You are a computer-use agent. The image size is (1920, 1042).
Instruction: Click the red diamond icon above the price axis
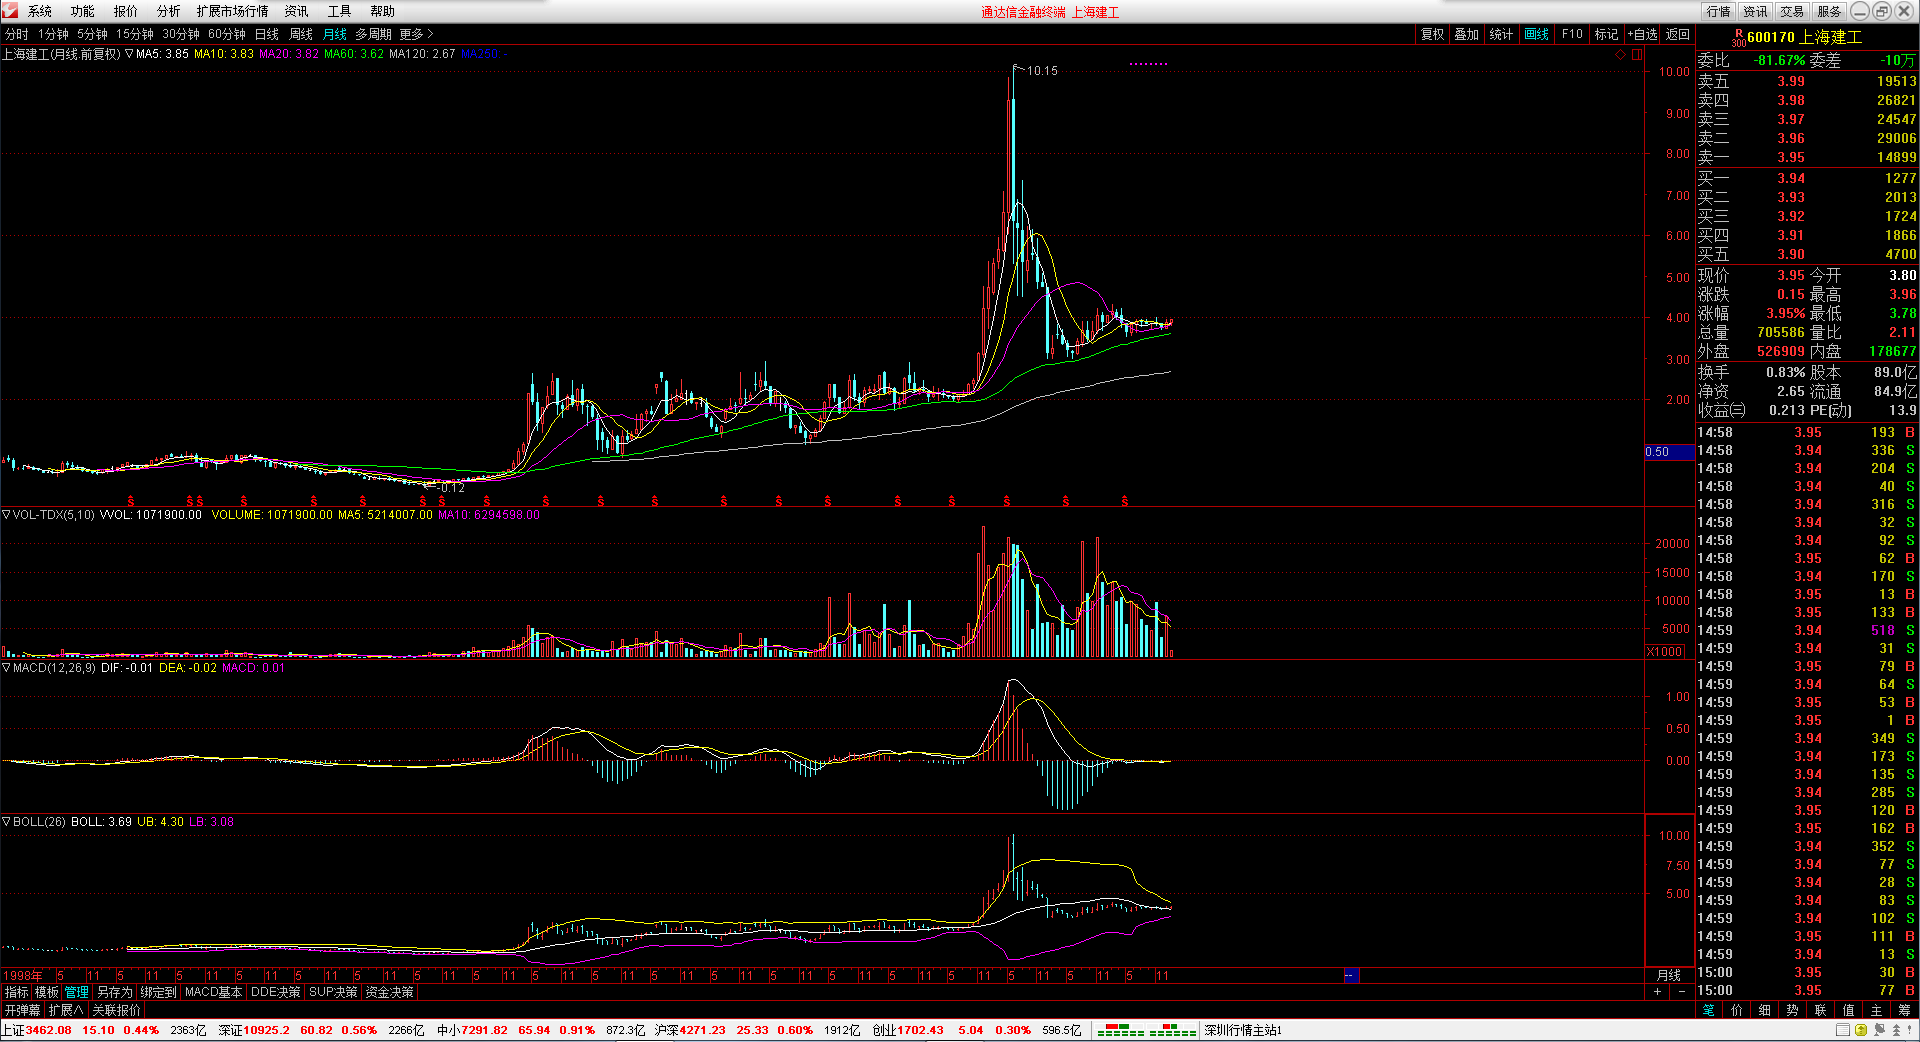tap(1620, 55)
